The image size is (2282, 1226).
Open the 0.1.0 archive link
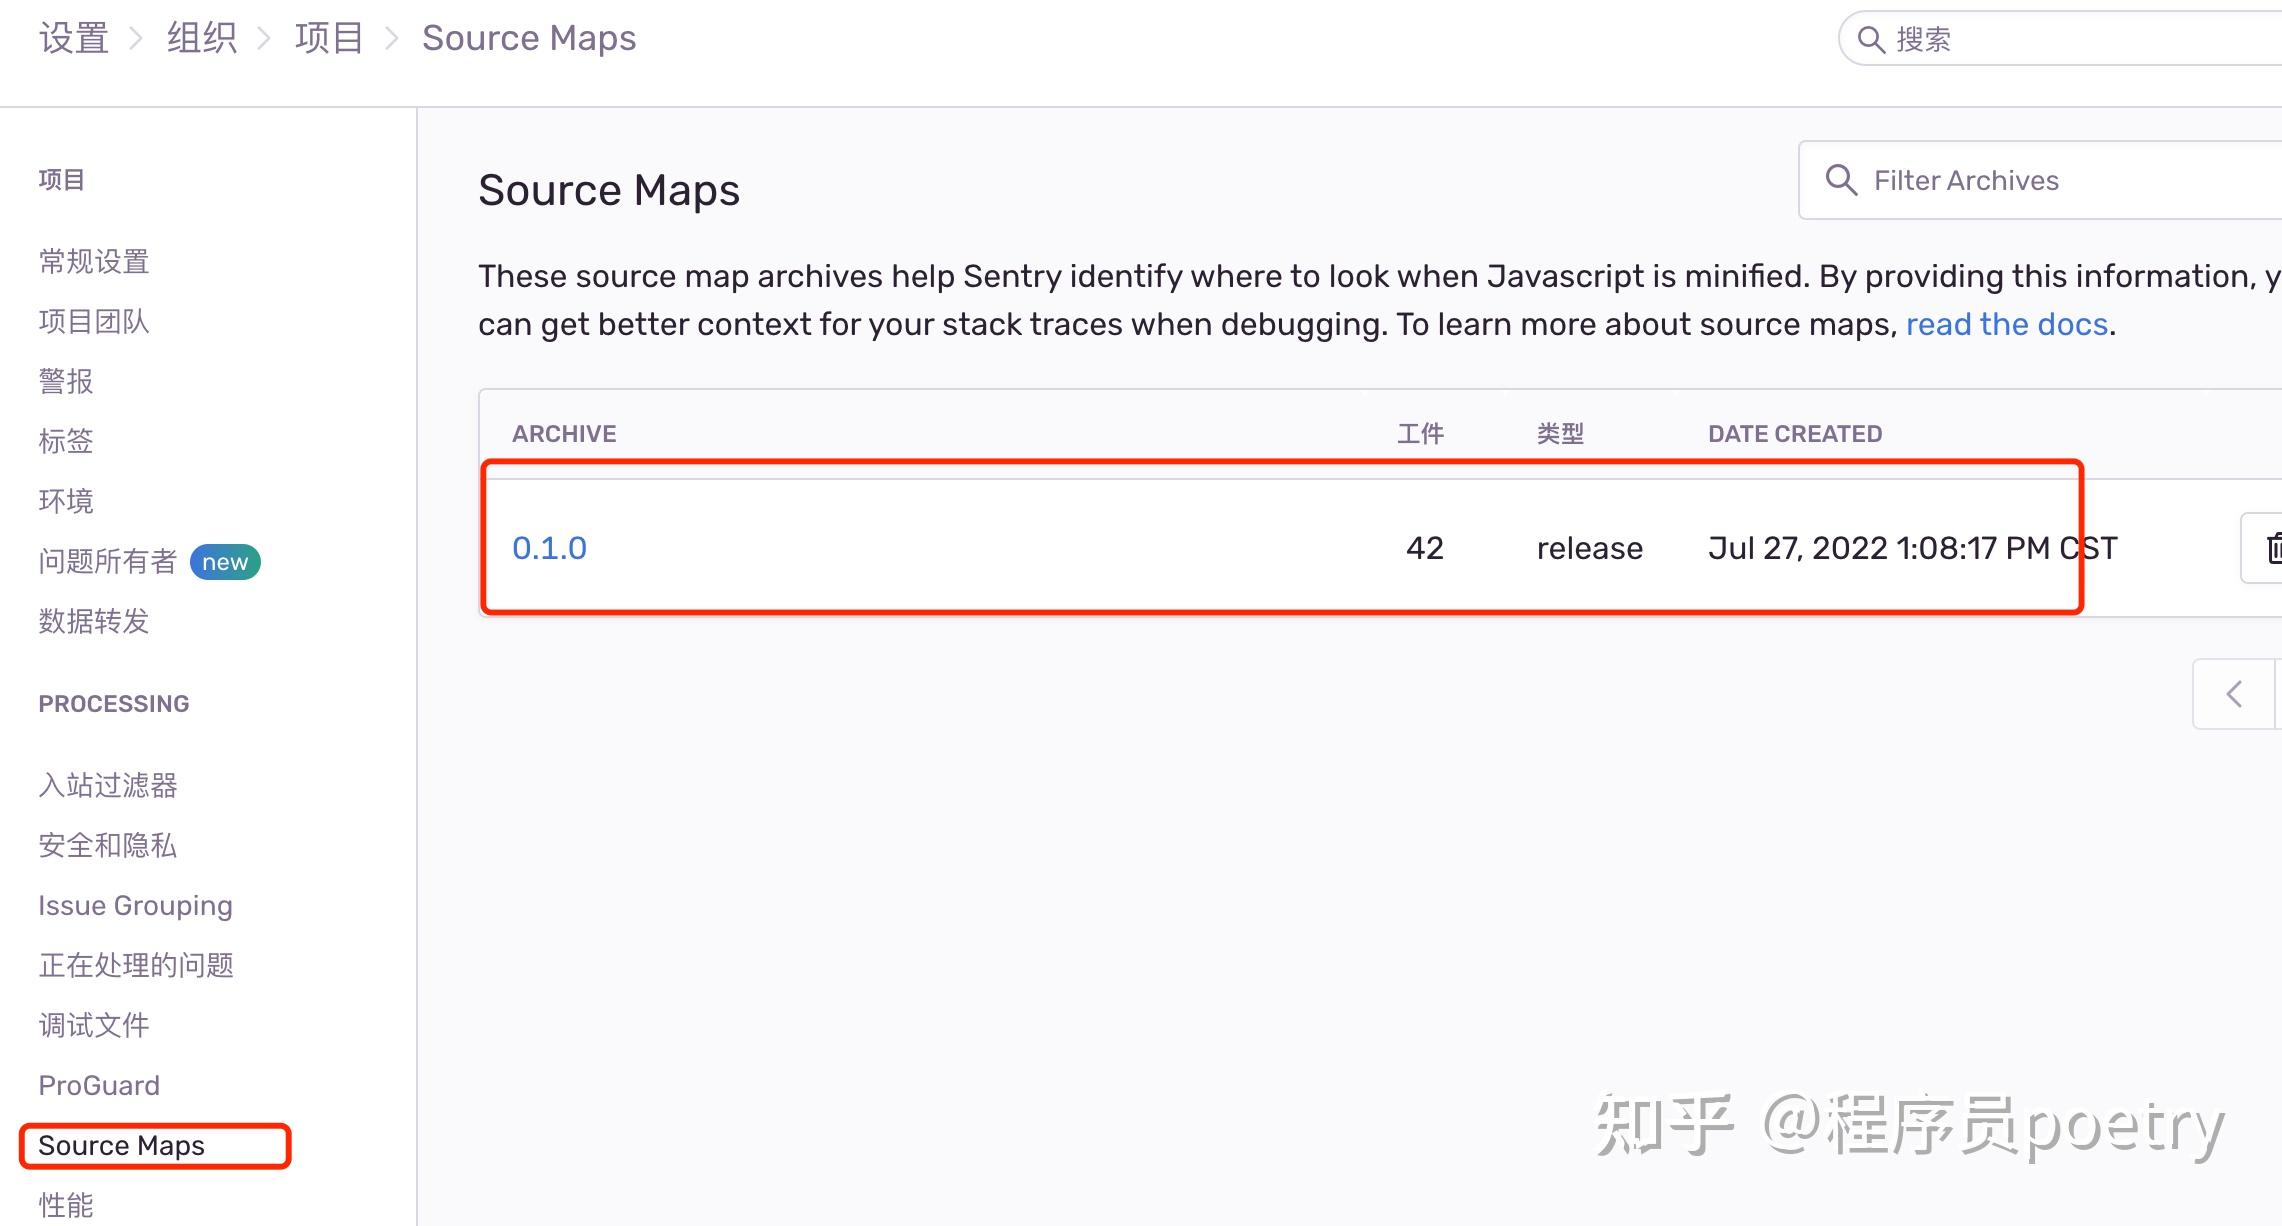tap(549, 548)
